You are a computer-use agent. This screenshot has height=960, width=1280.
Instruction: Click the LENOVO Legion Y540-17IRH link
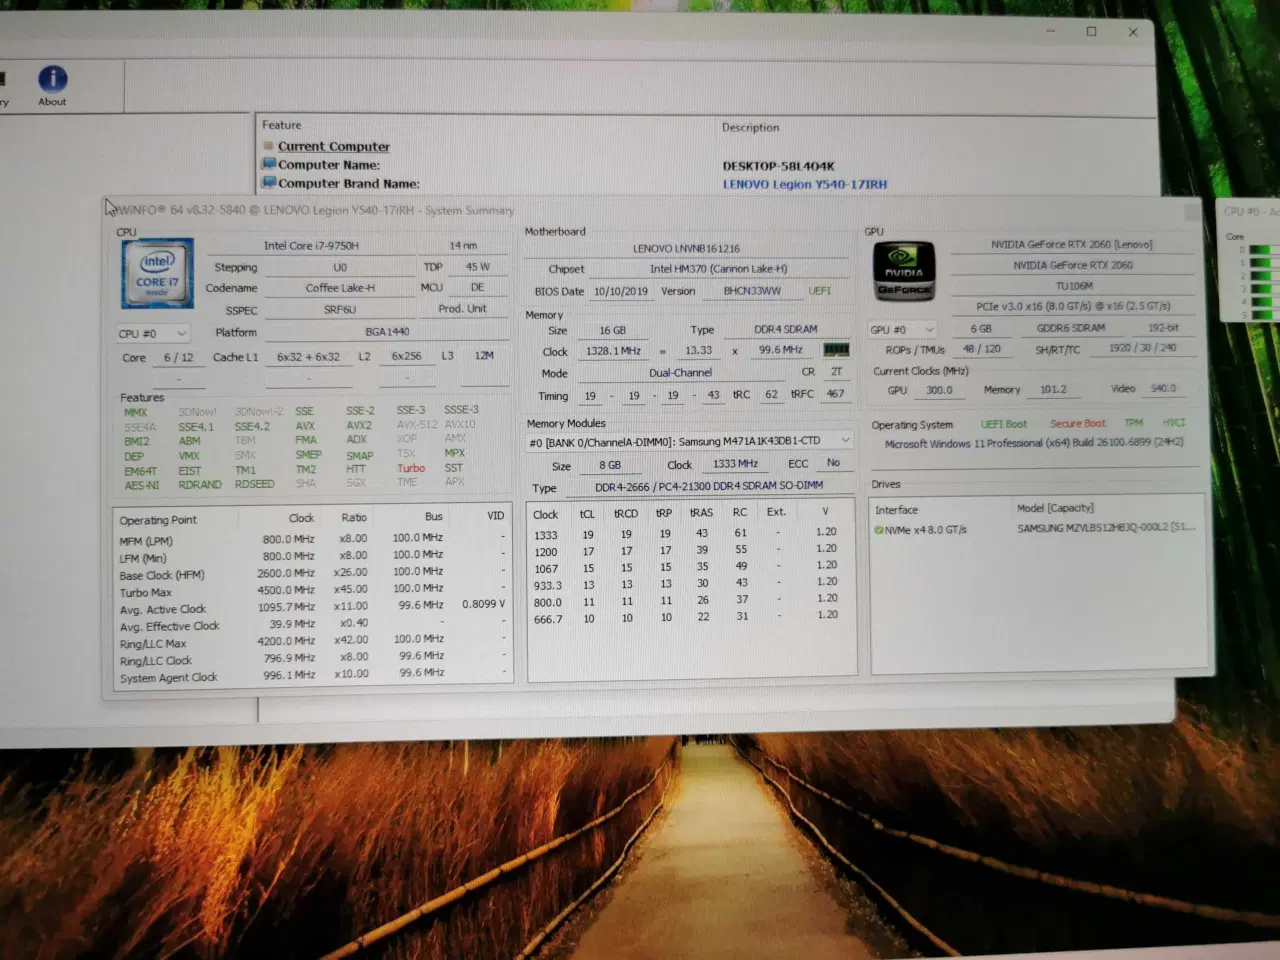pyautogui.click(x=803, y=184)
